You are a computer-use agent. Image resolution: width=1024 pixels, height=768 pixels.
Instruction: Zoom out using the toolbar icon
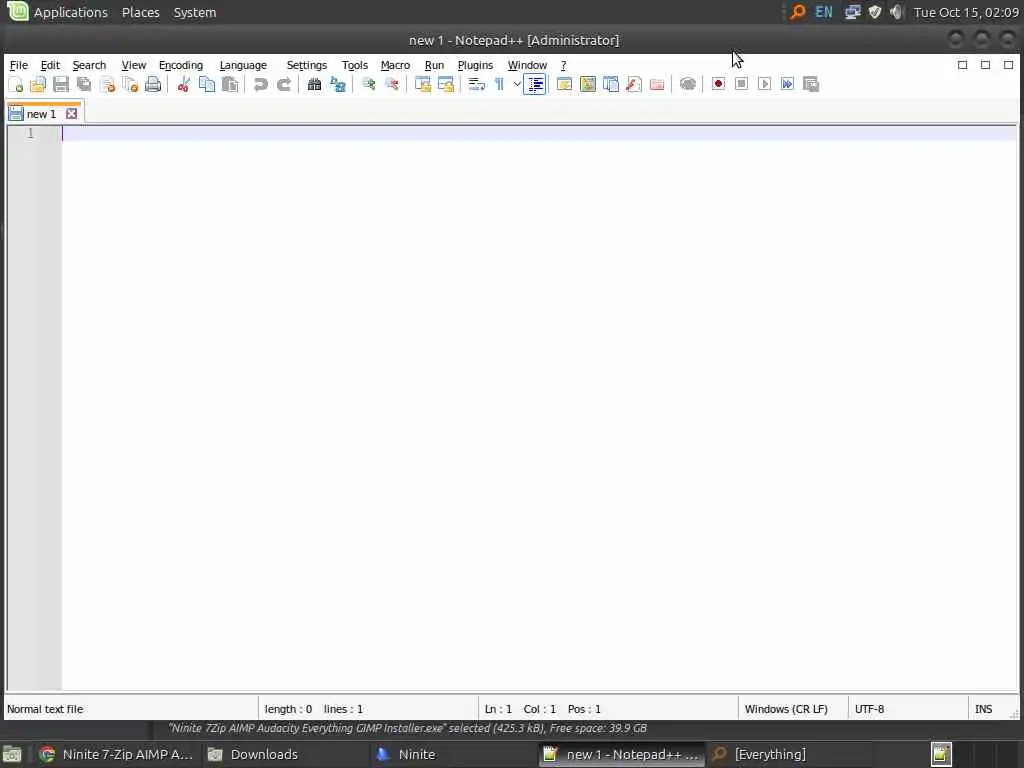(392, 84)
